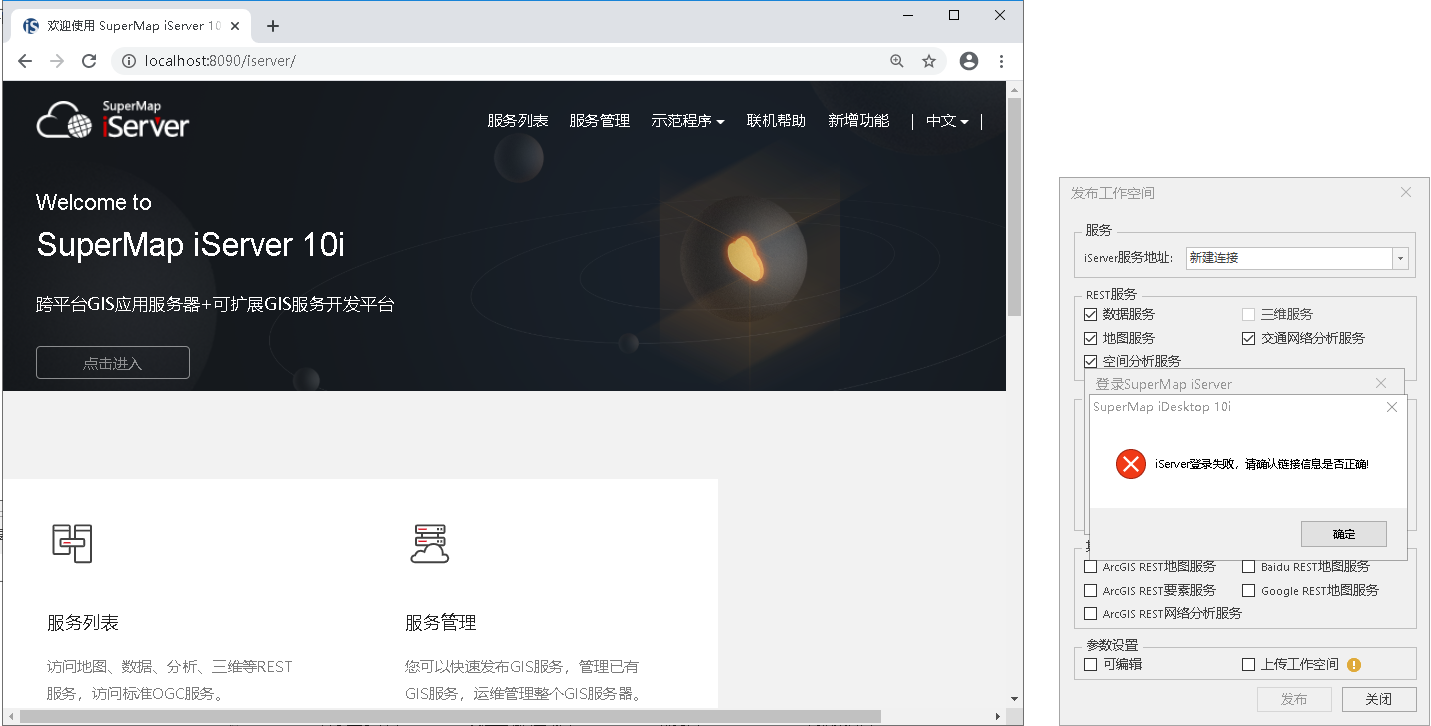Check Google REST地图服务
The width and height of the screenshot is (1431, 726).
tap(1248, 590)
